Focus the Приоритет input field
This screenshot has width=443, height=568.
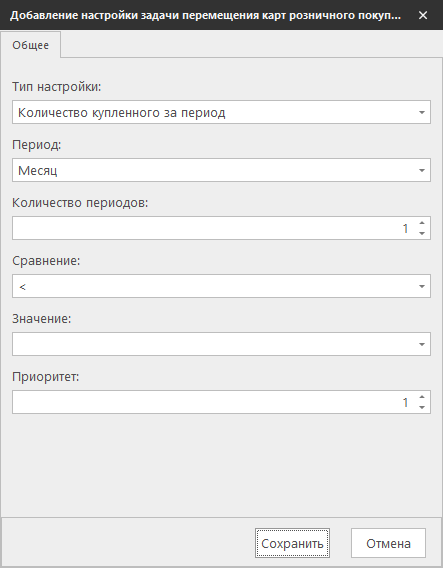(x=214, y=402)
